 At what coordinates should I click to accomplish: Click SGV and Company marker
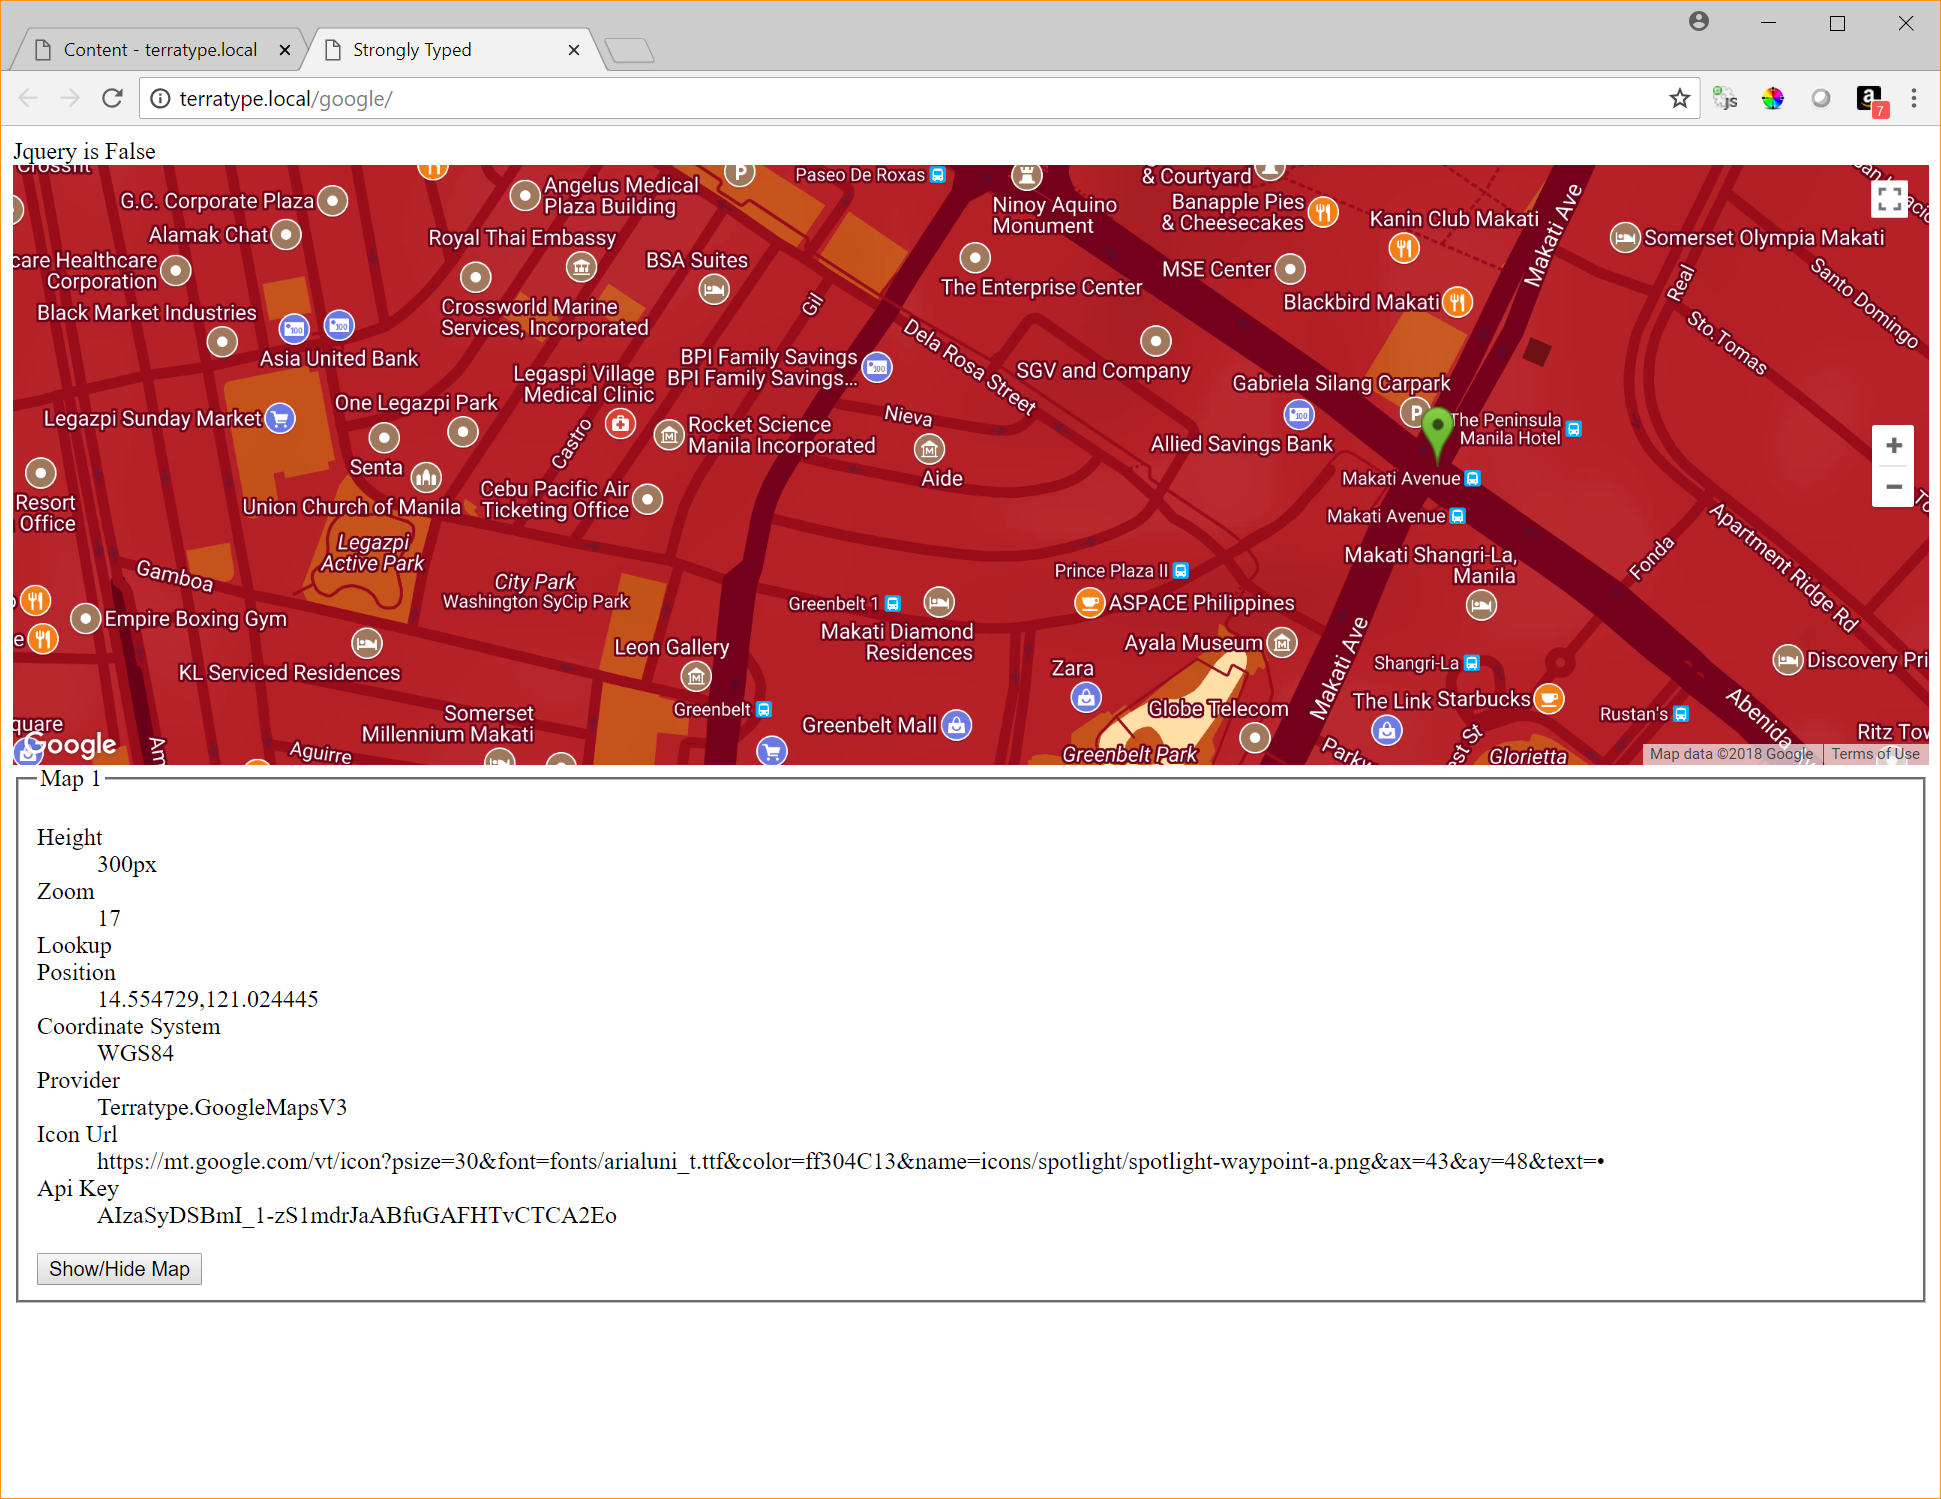tap(1156, 341)
